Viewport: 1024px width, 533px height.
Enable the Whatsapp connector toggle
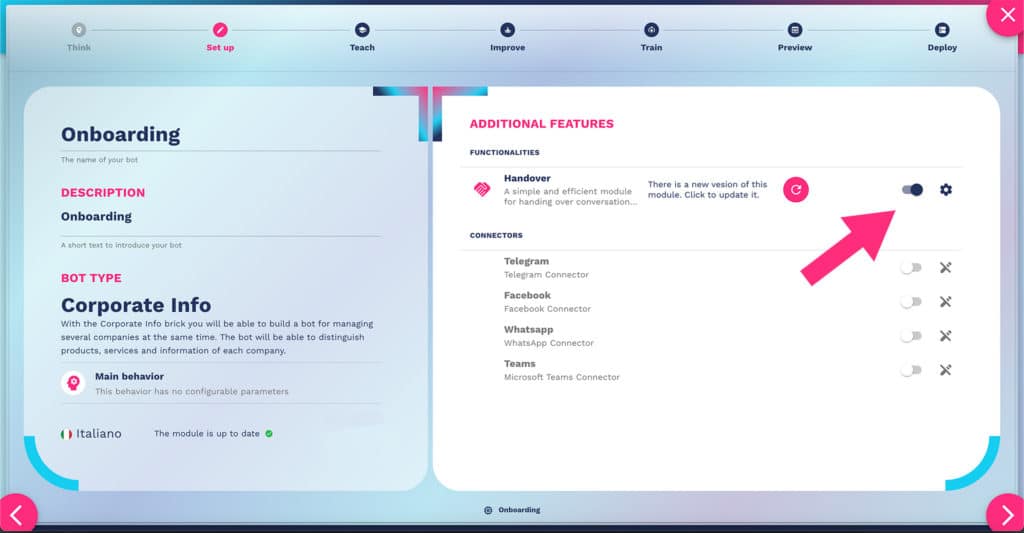(x=910, y=336)
